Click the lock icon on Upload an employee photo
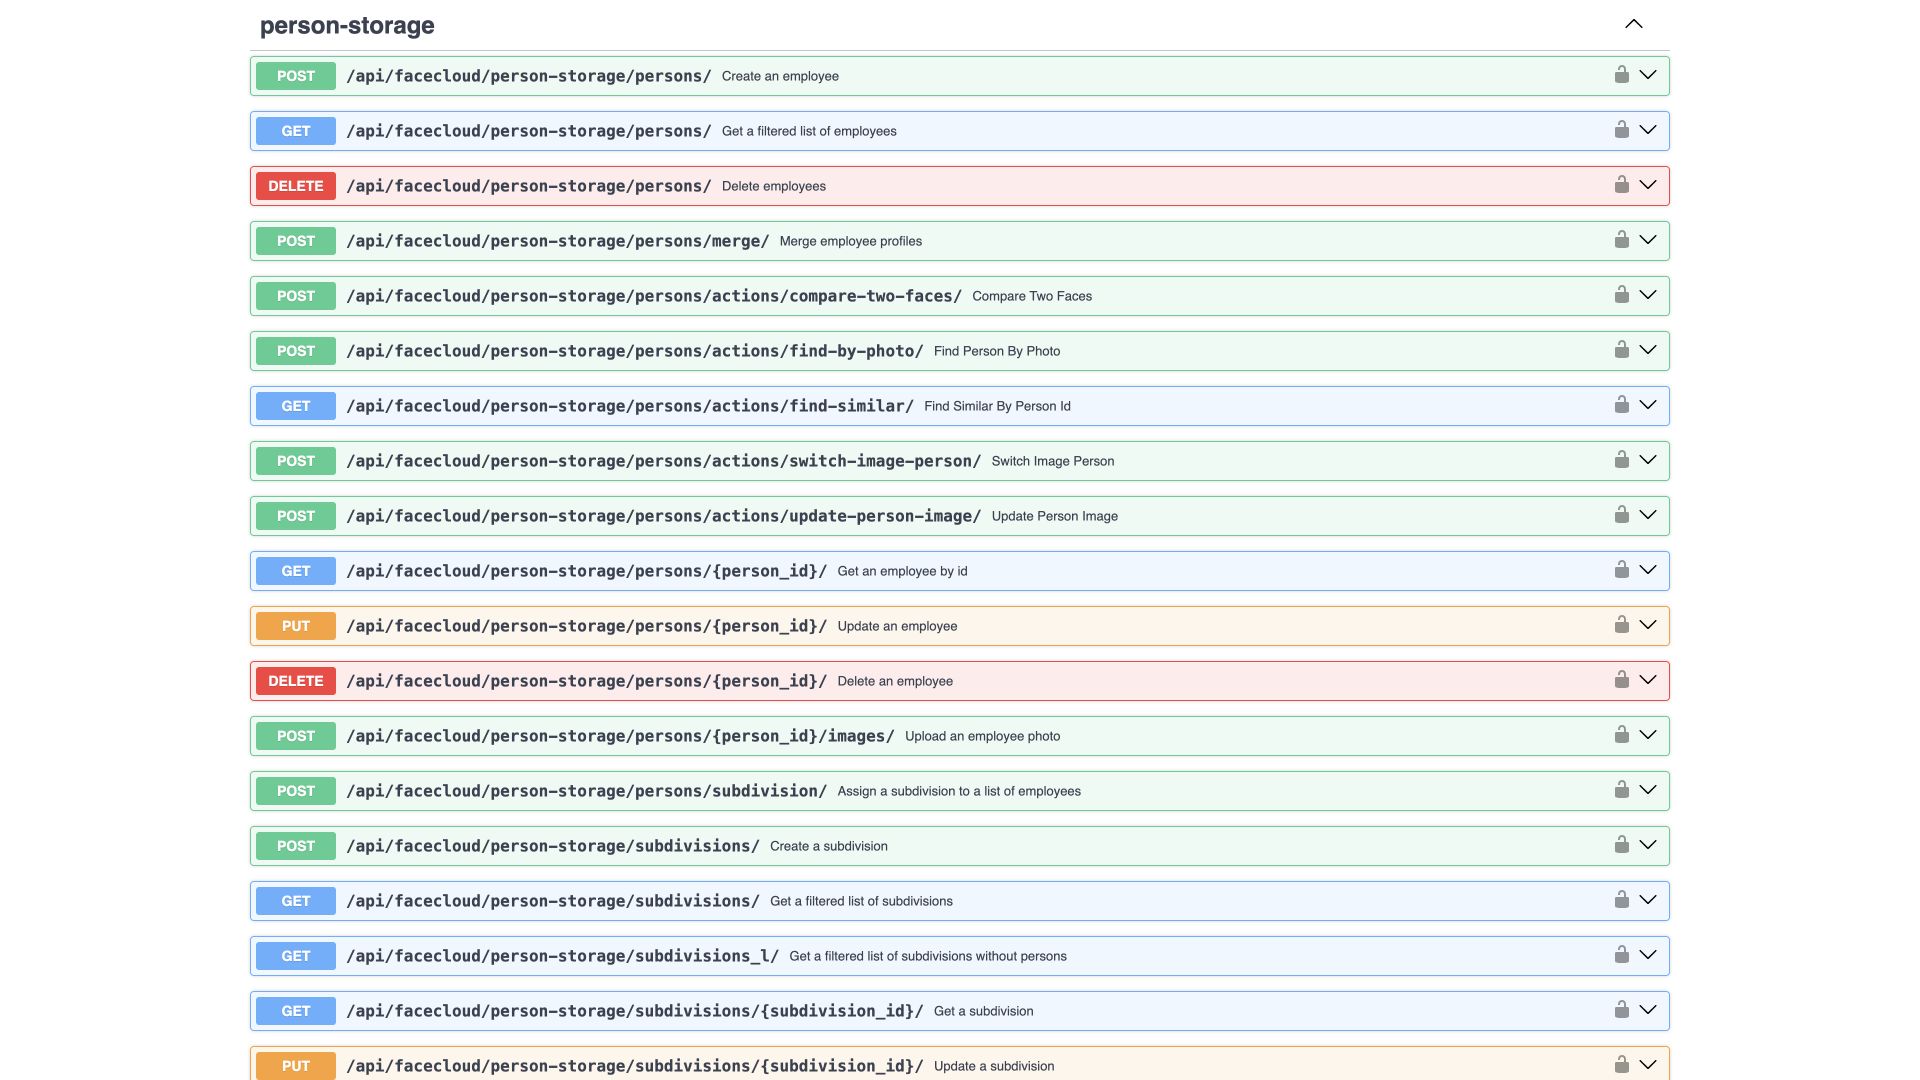1920x1080 pixels. point(1621,735)
